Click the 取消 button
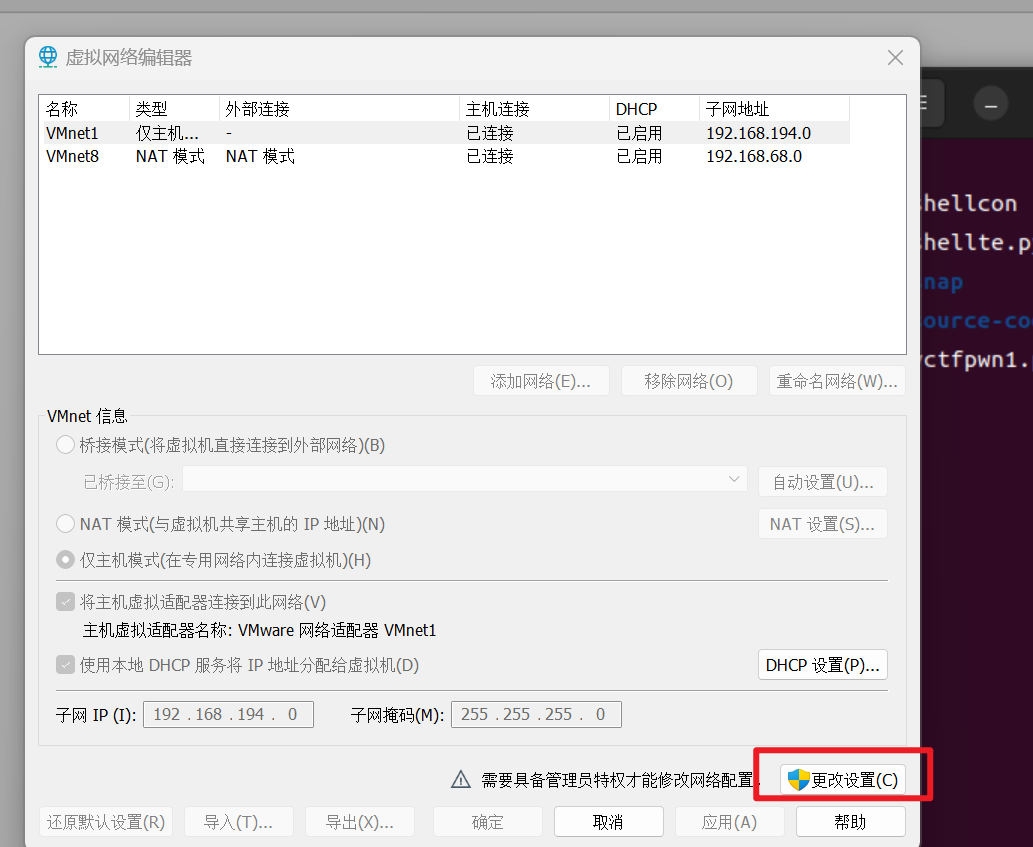 [x=608, y=821]
